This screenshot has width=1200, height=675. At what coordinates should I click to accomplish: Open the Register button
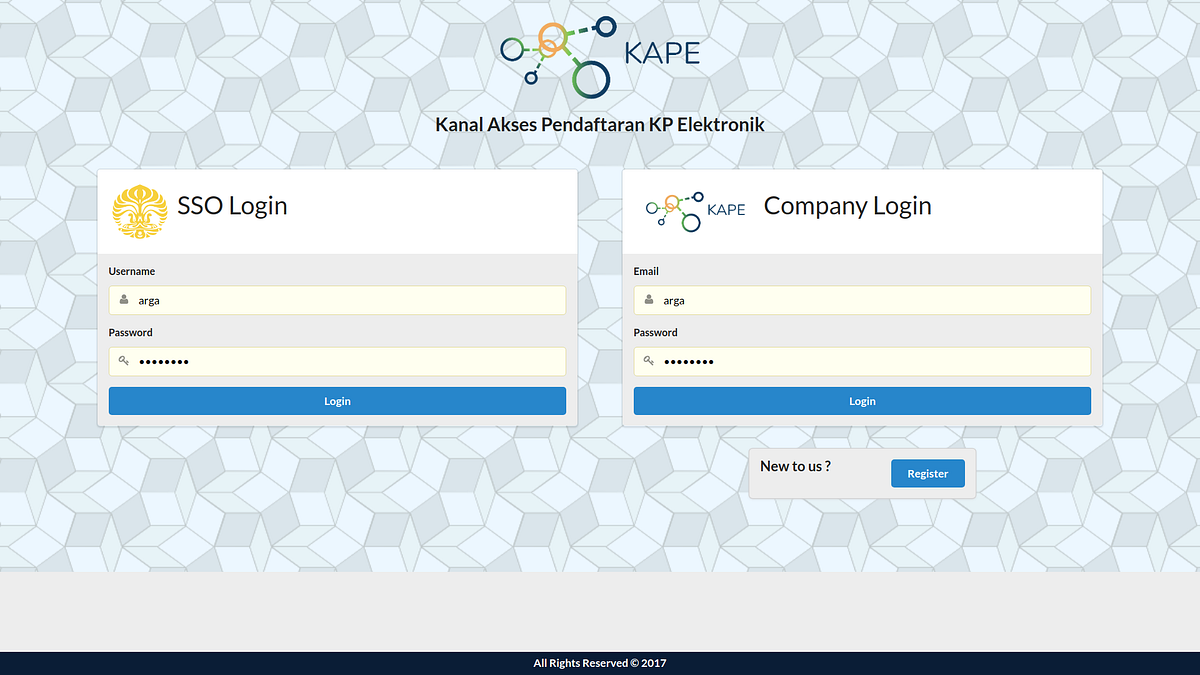(928, 474)
